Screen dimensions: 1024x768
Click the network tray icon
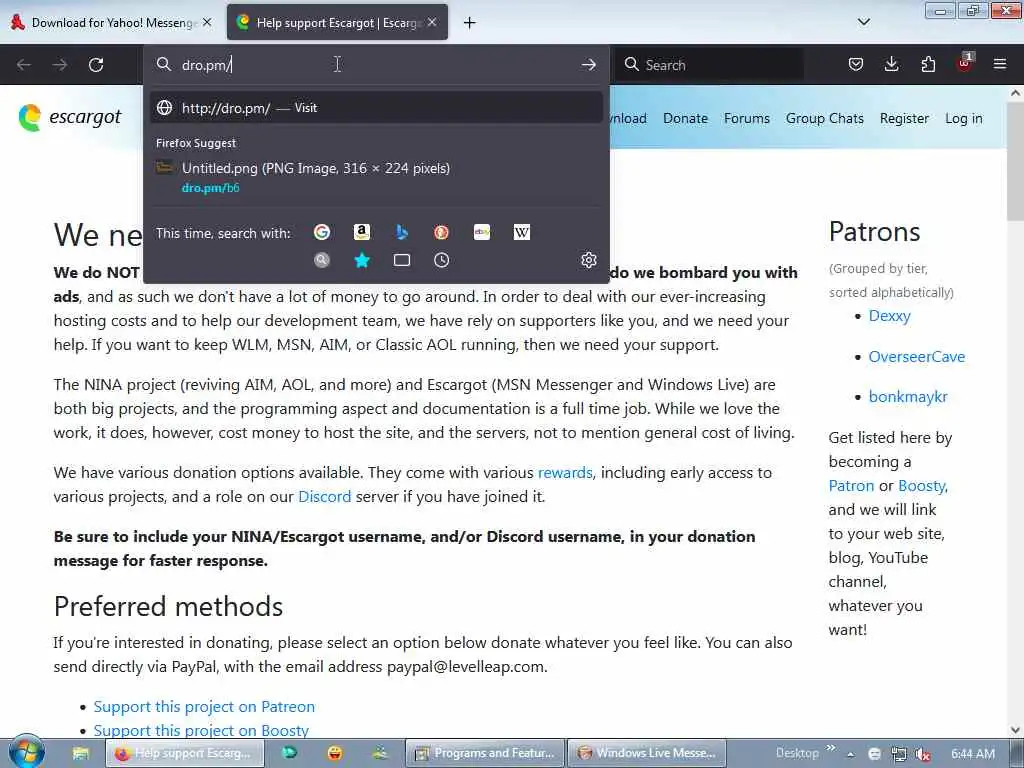point(899,754)
